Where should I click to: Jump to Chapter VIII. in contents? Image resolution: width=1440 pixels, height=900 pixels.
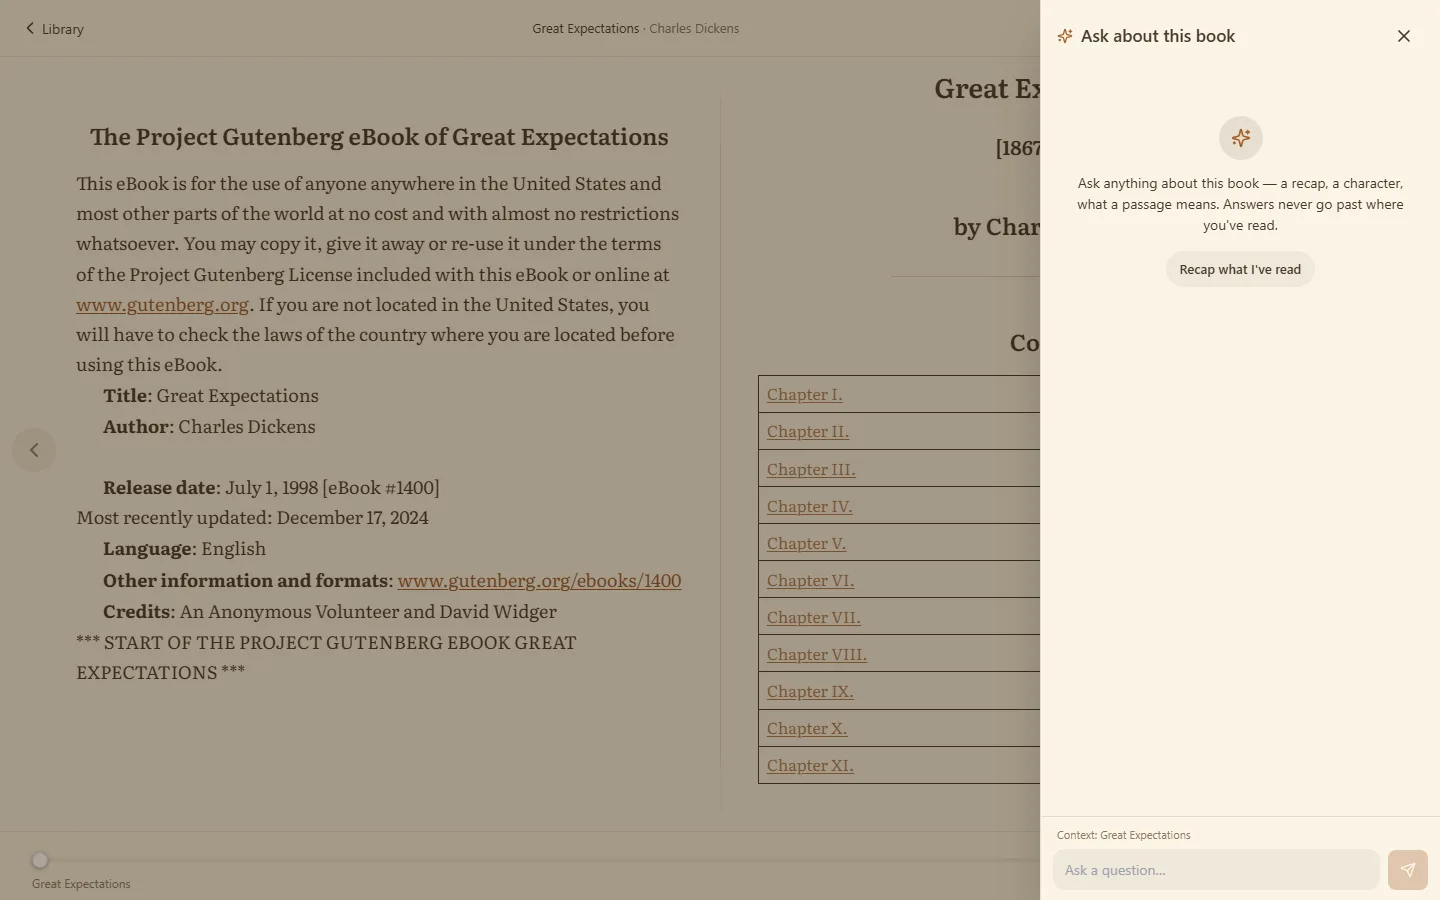pos(816,654)
